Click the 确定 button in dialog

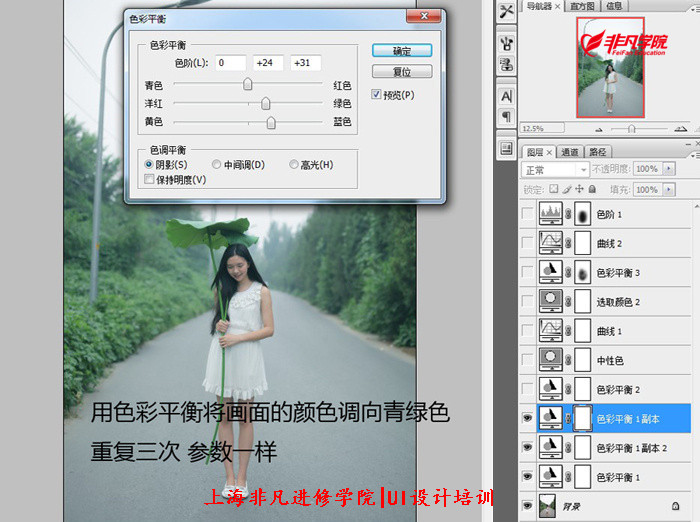[402, 51]
